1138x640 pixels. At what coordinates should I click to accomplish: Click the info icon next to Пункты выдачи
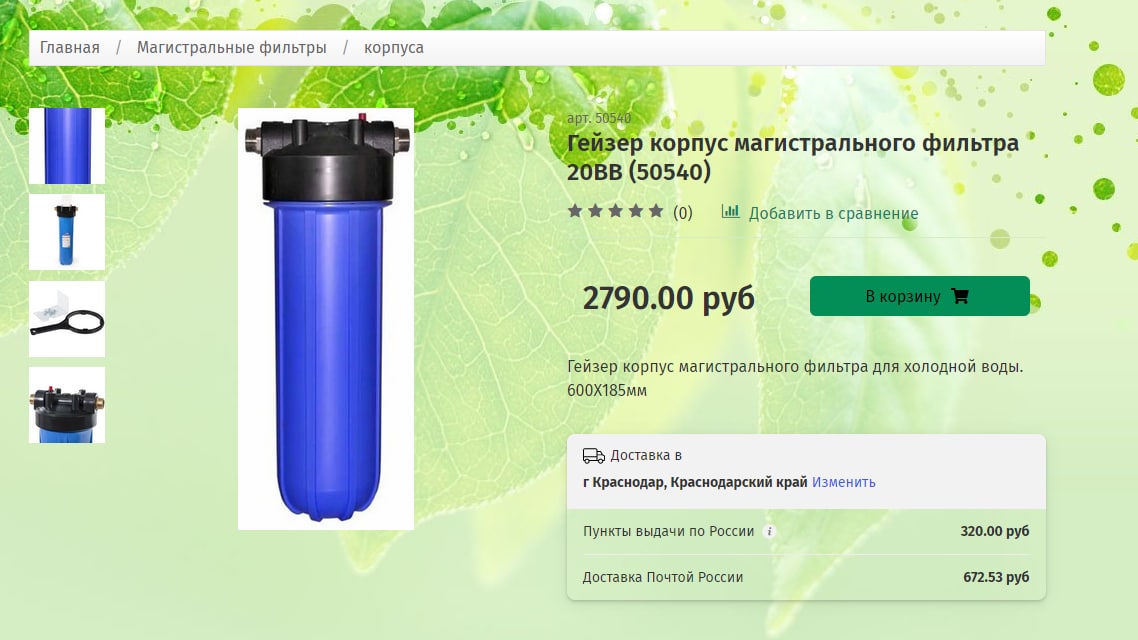click(769, 531)
